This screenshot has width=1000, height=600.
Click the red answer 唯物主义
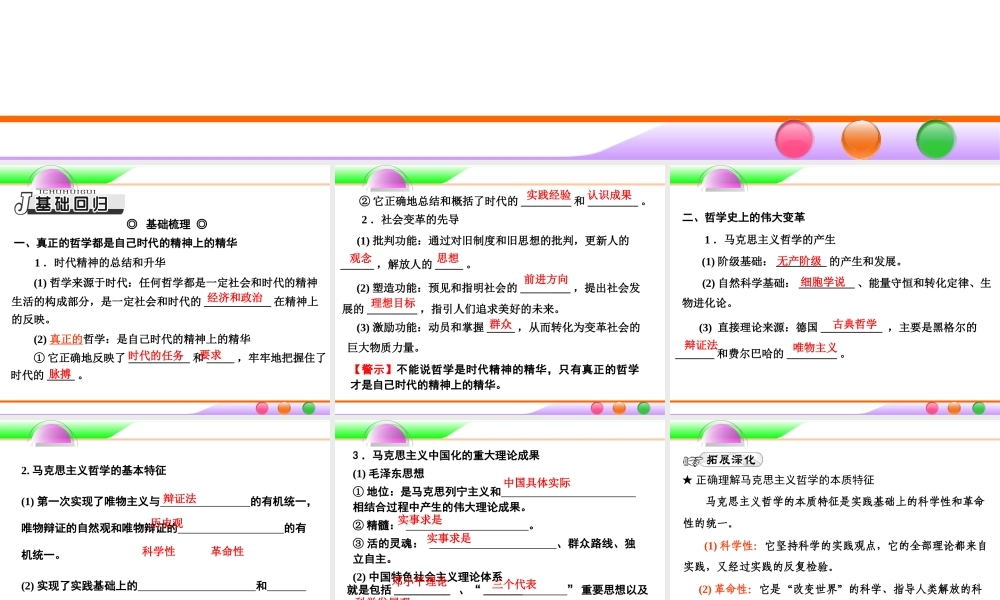coord(814,348)
